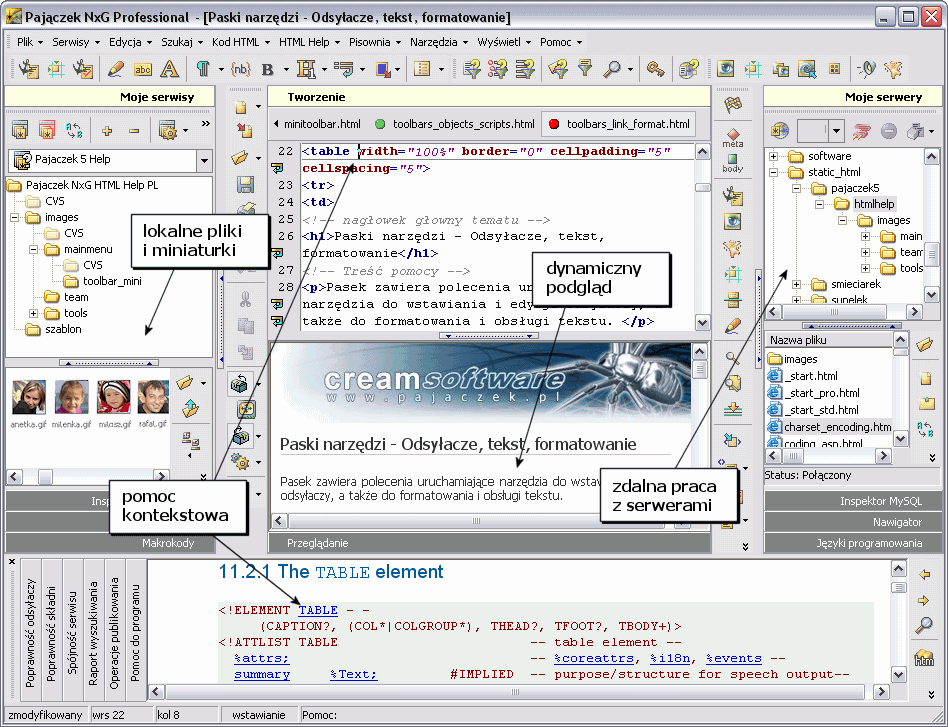948x727 pixels.
Task: Insert body tag with body button
Action: coord(733,163)
